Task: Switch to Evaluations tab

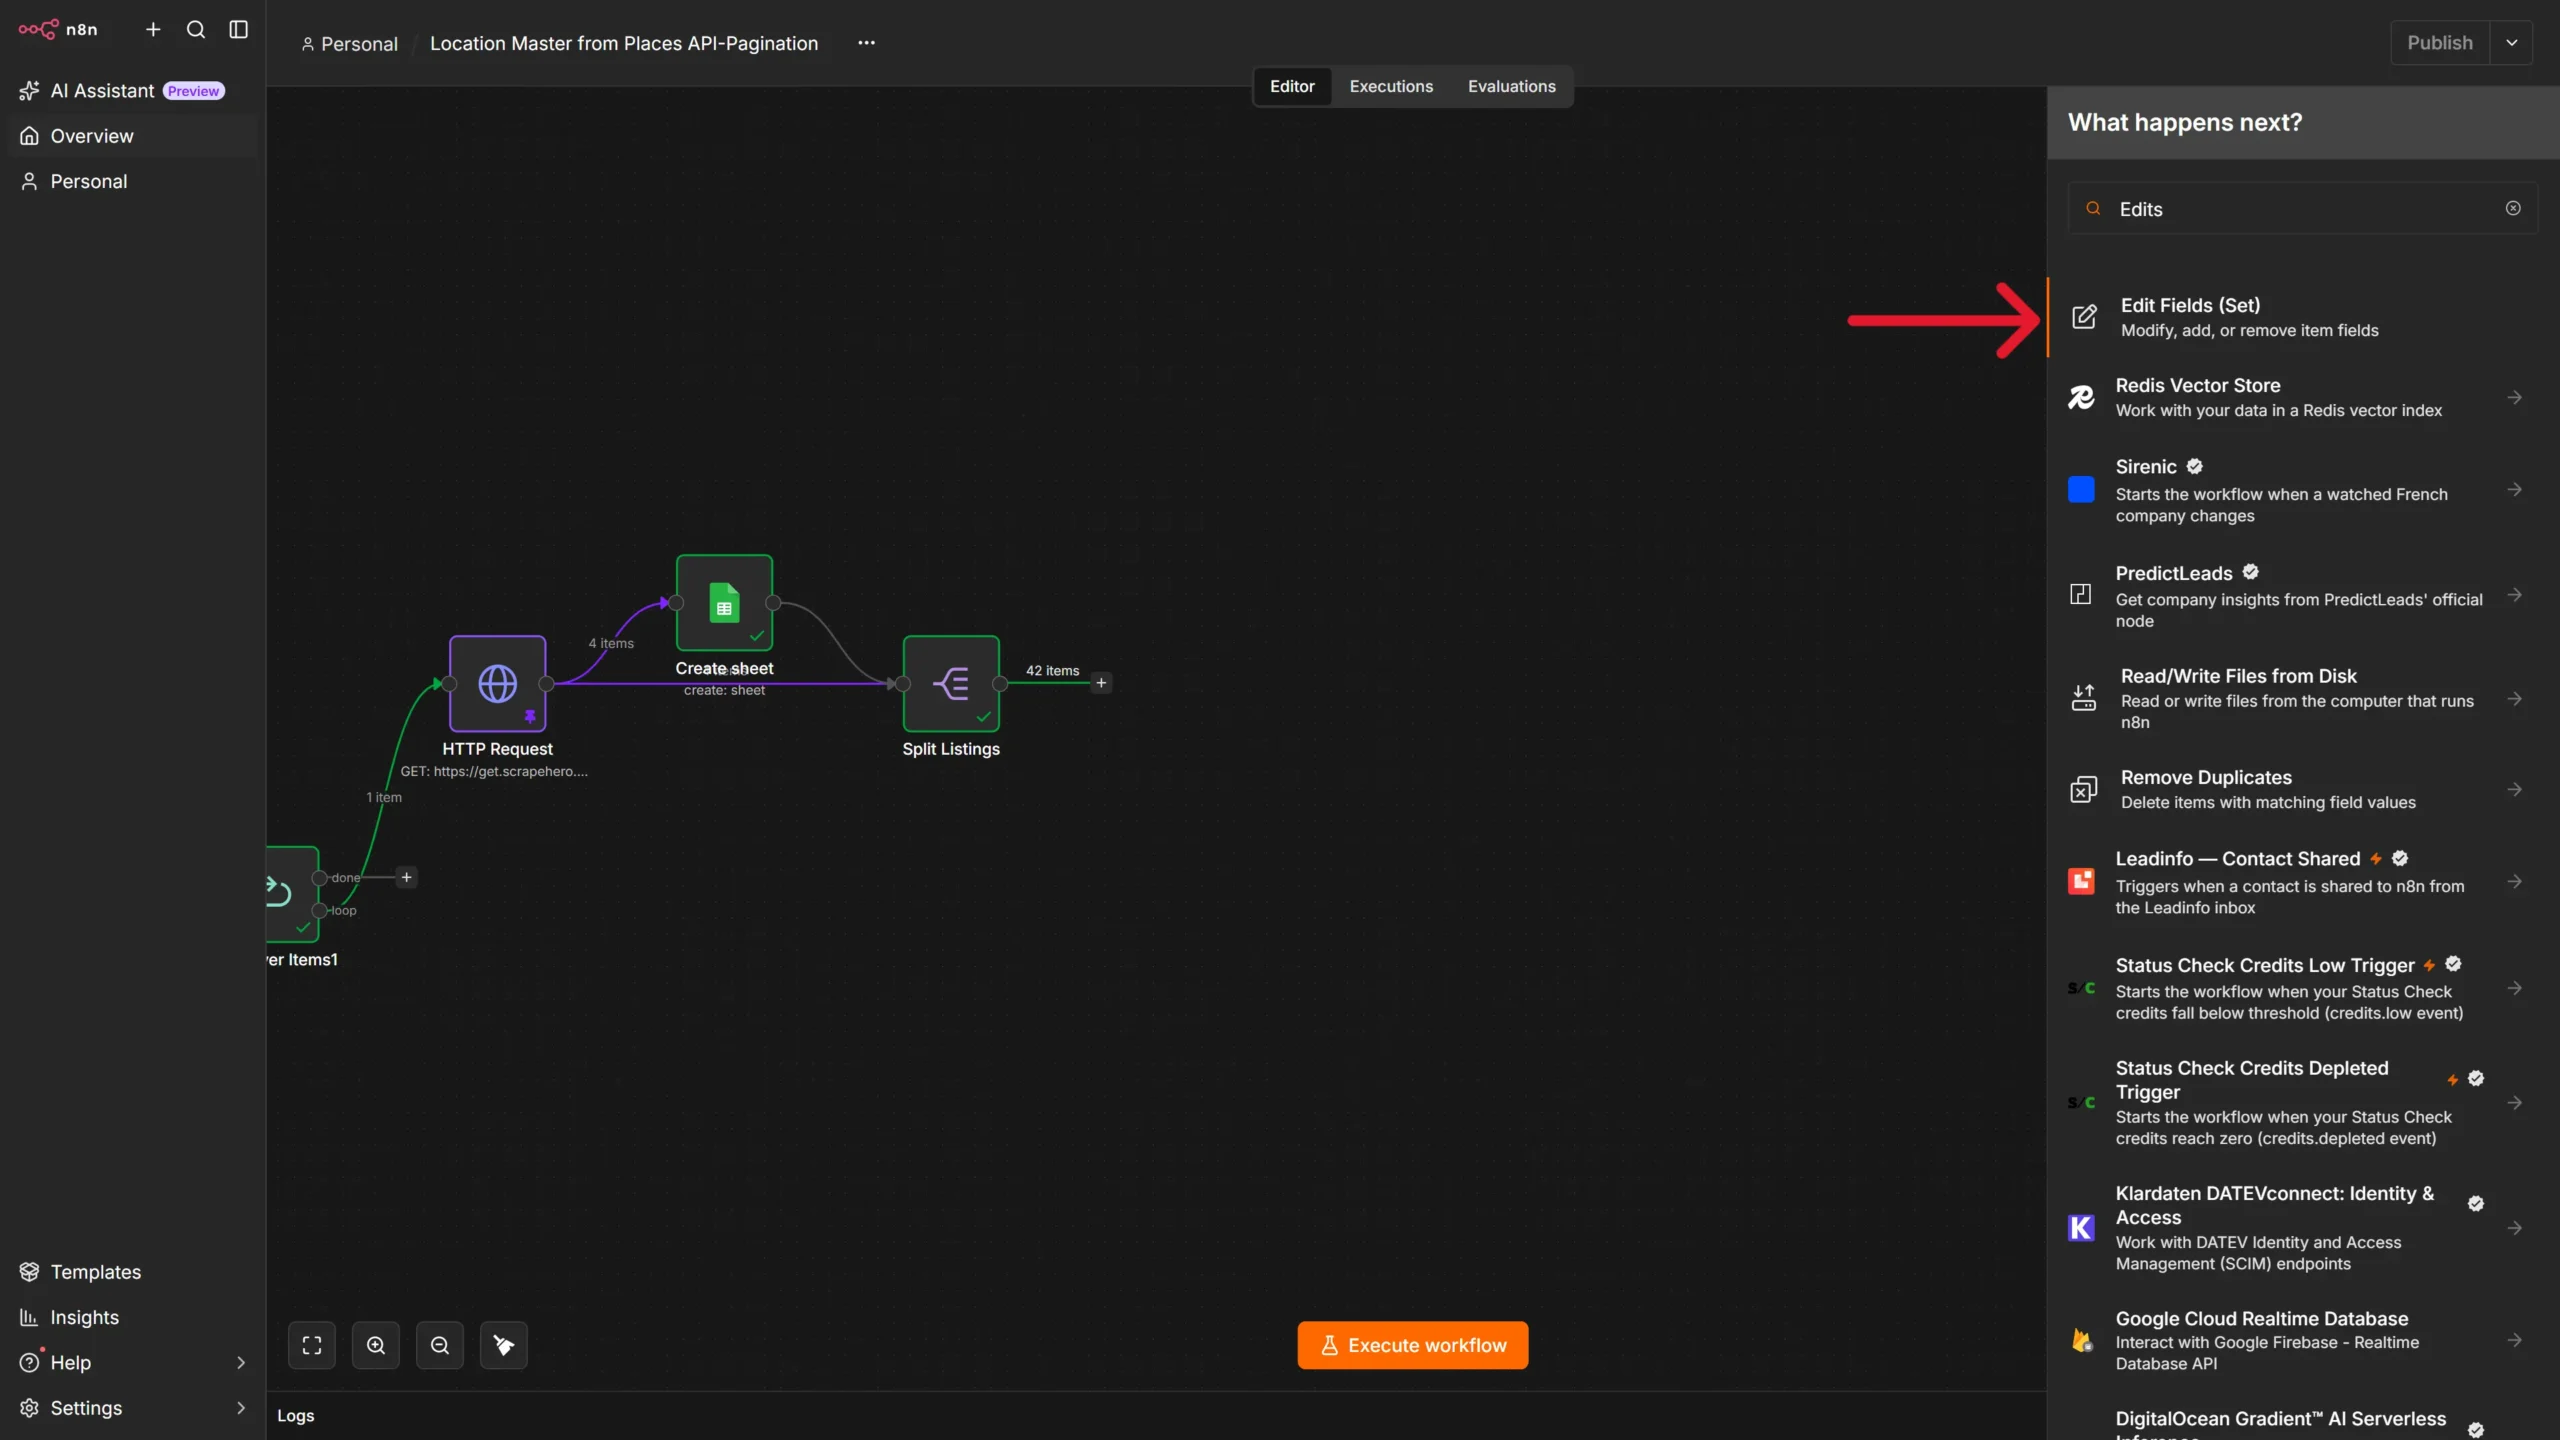Action: click(x=1511, y=86)
